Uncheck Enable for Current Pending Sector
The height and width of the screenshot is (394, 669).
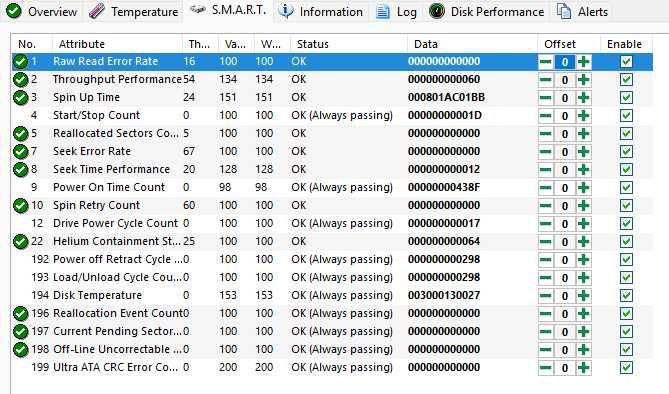click(626, 332)
